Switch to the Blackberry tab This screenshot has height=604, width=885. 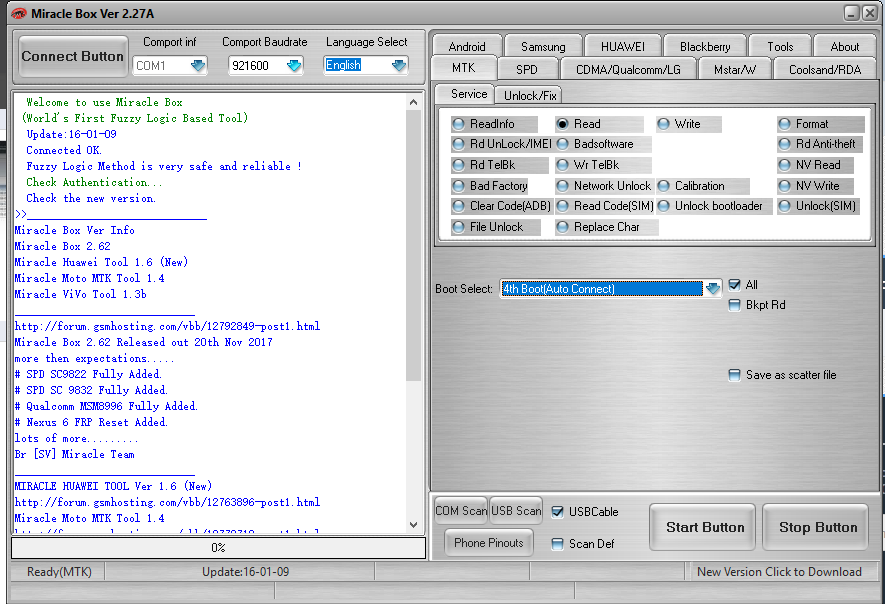[705, 47]
